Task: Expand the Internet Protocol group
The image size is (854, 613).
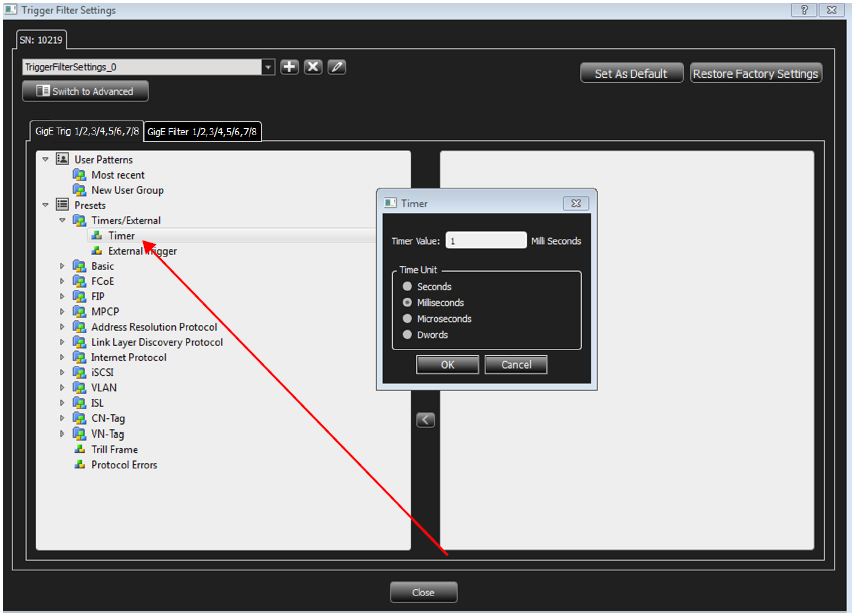Action: click(62, 358)
